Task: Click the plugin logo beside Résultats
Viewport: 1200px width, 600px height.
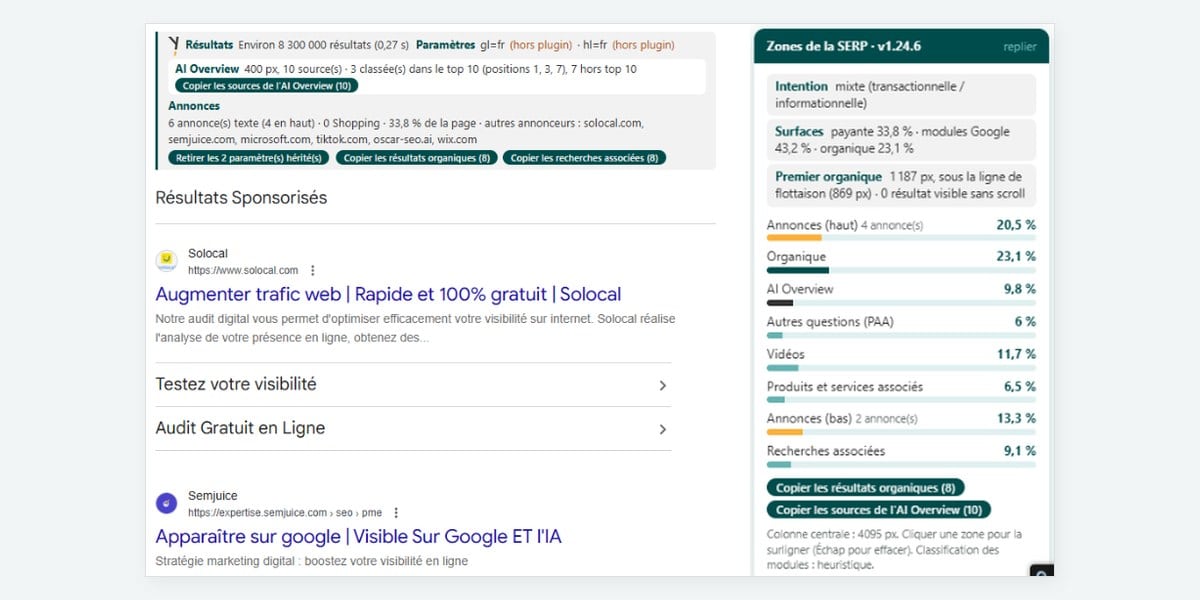Action: tap(174, 44)
